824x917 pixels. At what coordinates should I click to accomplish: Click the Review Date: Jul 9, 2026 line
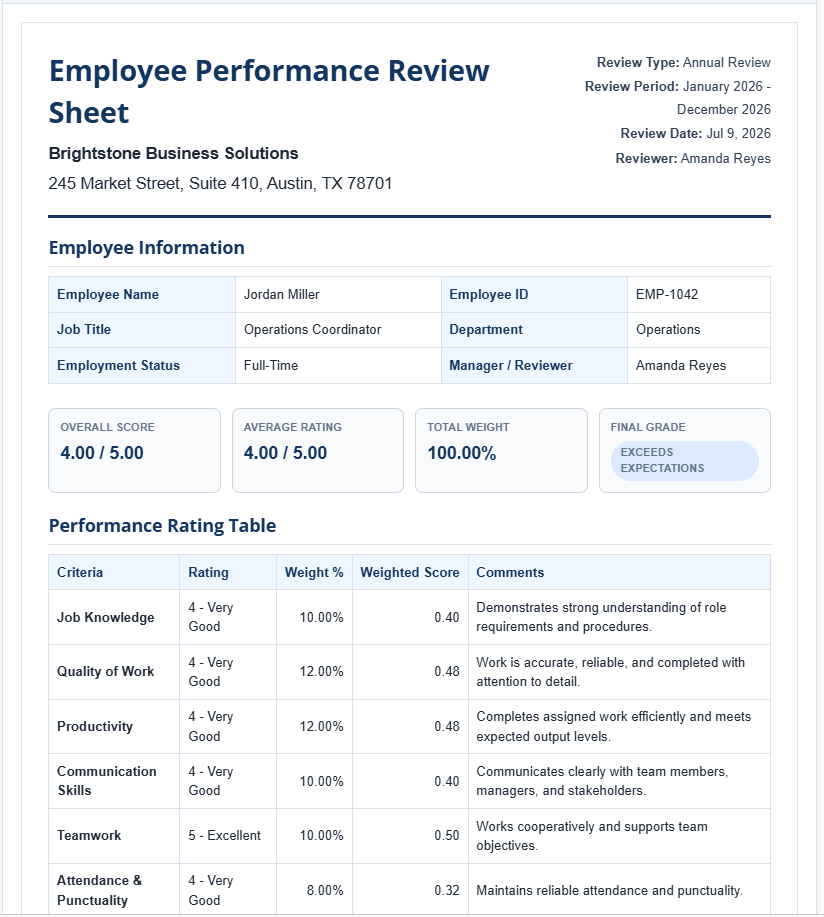click(x=695, y=133)
